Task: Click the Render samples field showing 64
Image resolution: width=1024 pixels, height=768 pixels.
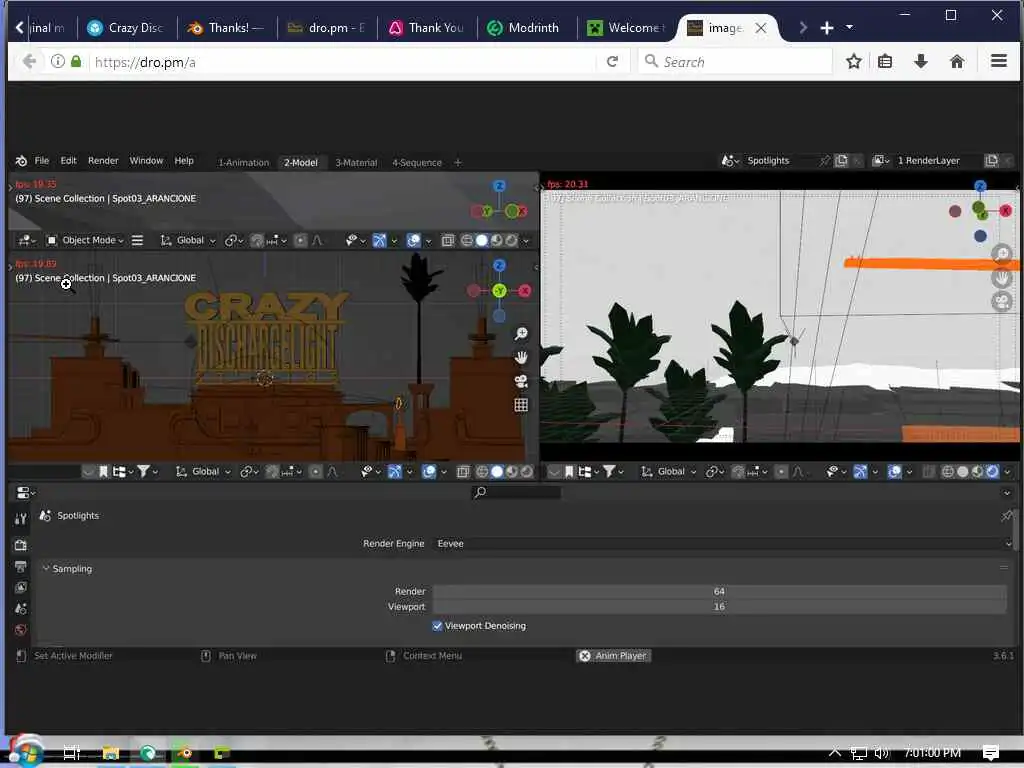Action: point(719,591)
